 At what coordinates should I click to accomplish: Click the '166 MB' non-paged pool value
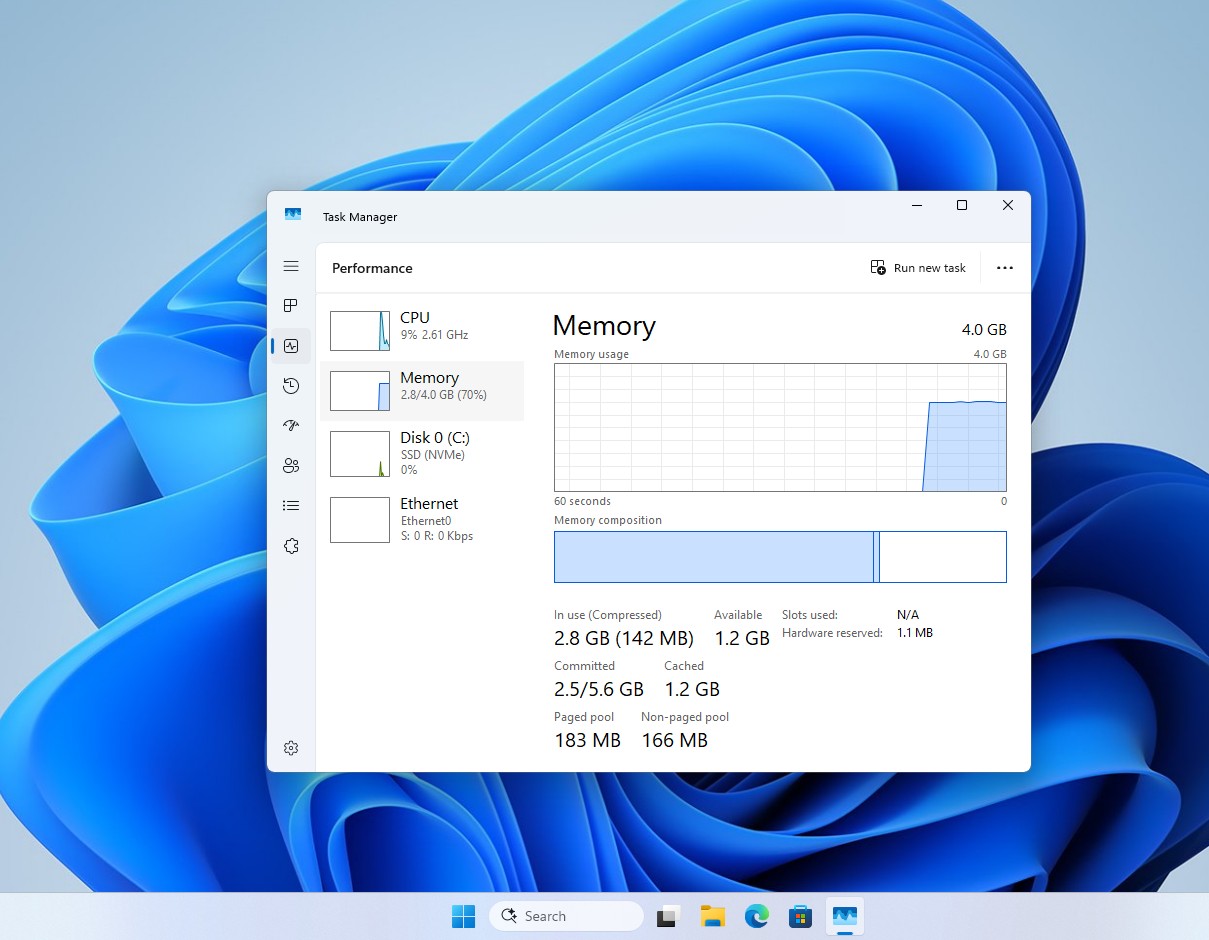coord(674,740)
